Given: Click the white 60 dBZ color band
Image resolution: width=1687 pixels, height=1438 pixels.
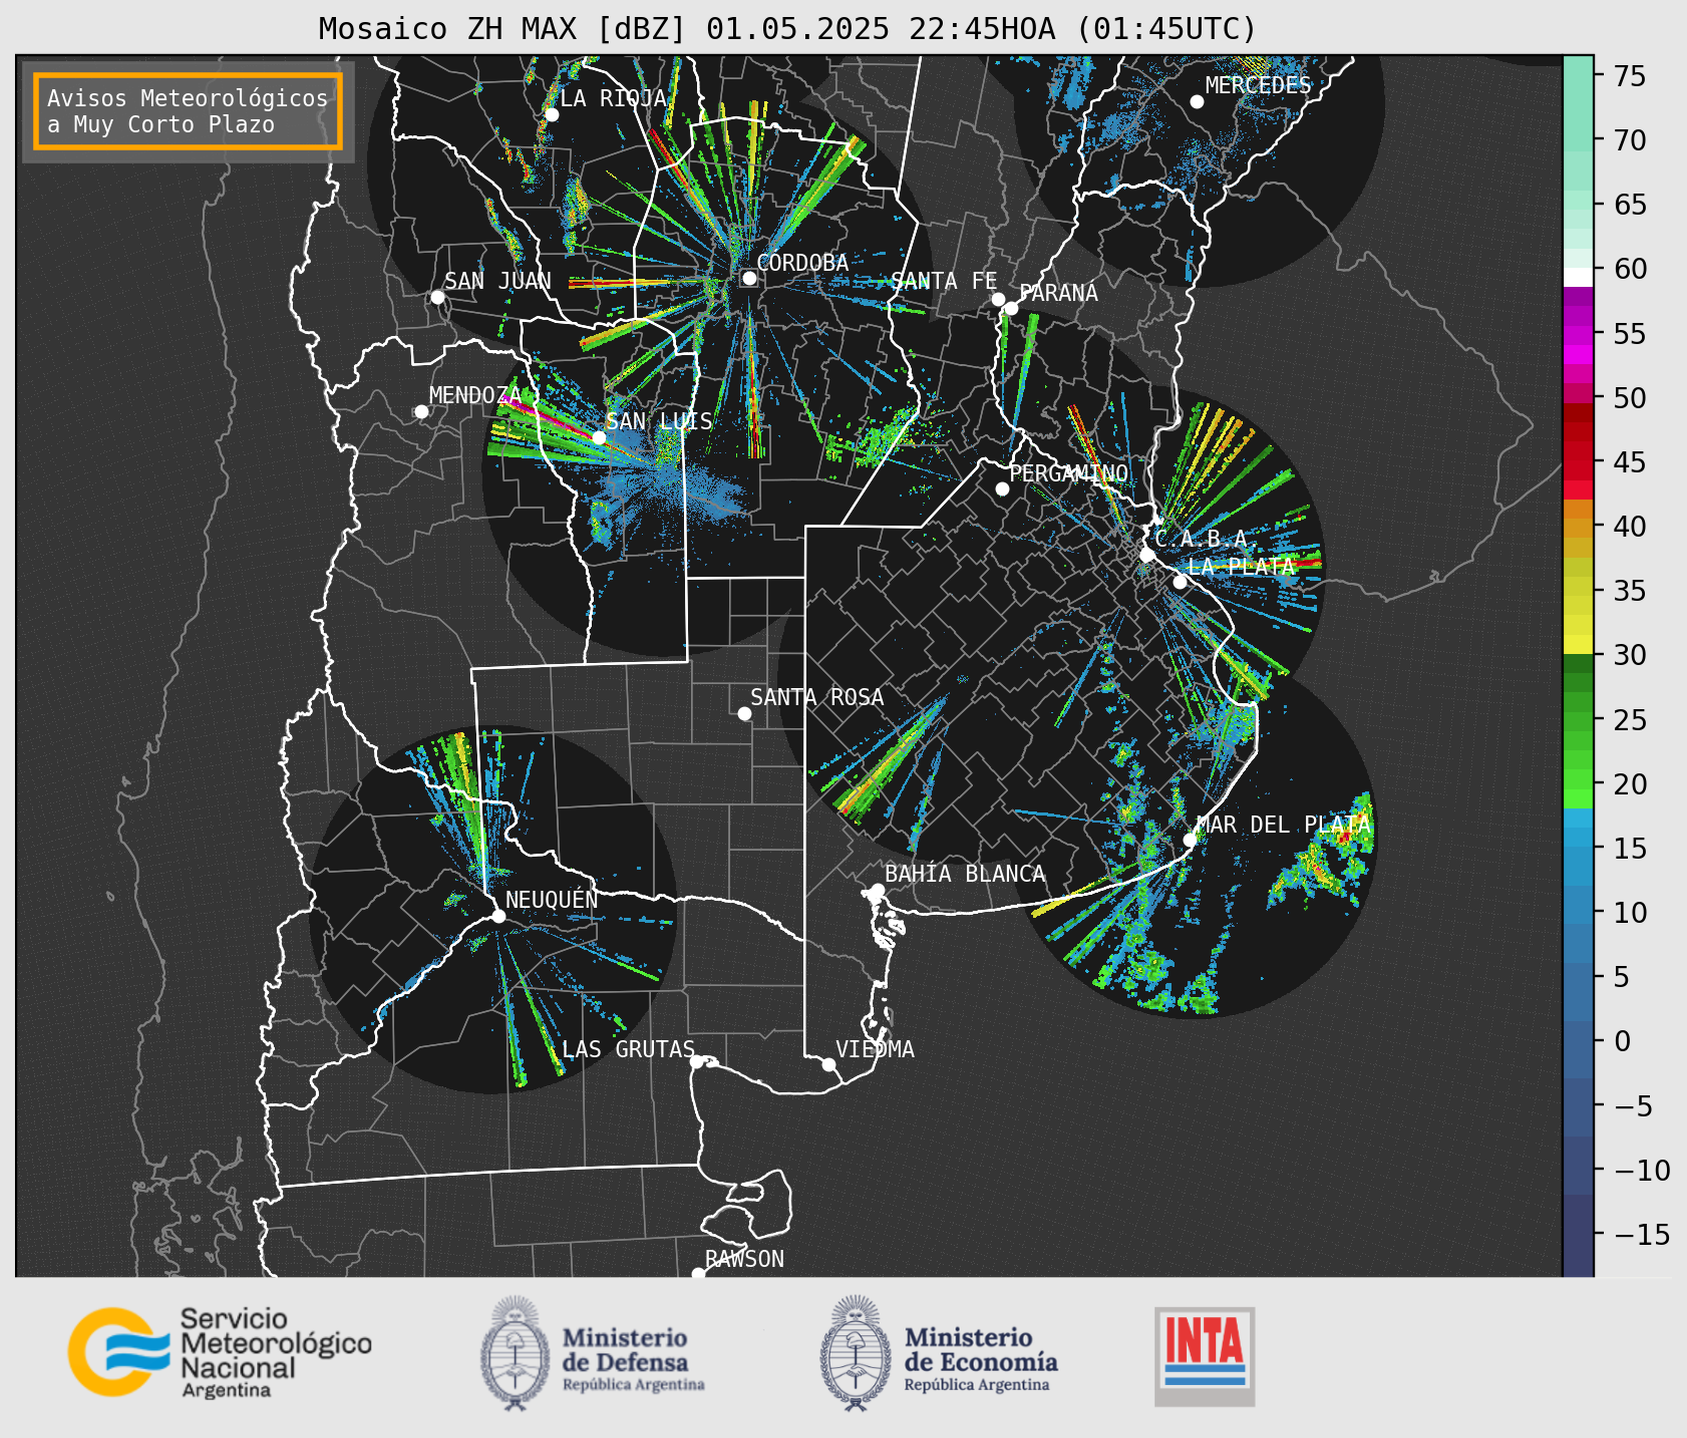Looking at the screenshot, I should 1578,277.
